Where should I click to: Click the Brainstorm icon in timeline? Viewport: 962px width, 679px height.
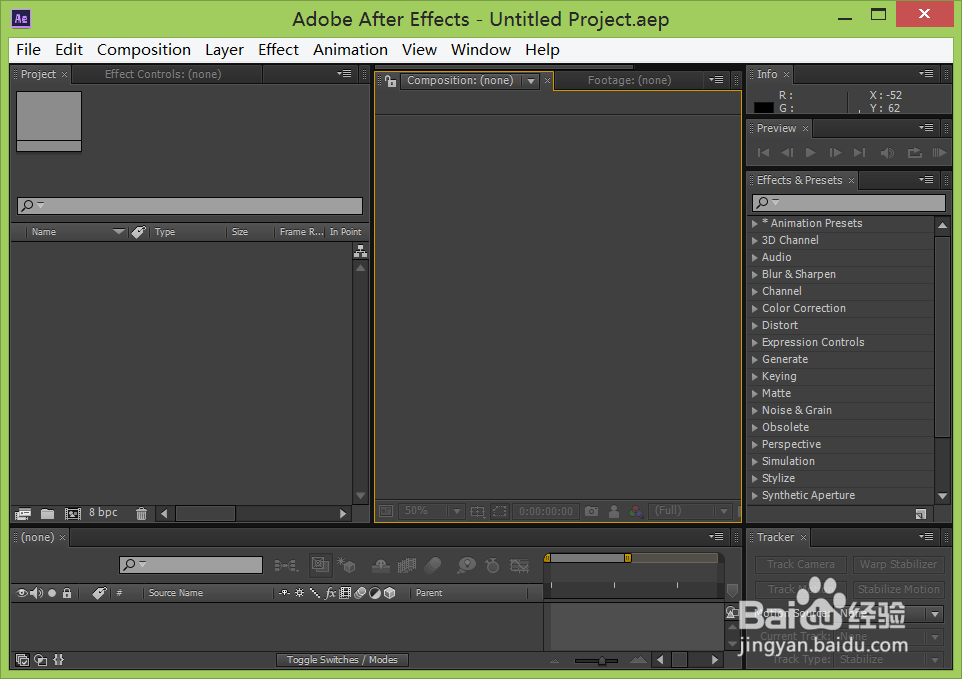click(467, 565)
